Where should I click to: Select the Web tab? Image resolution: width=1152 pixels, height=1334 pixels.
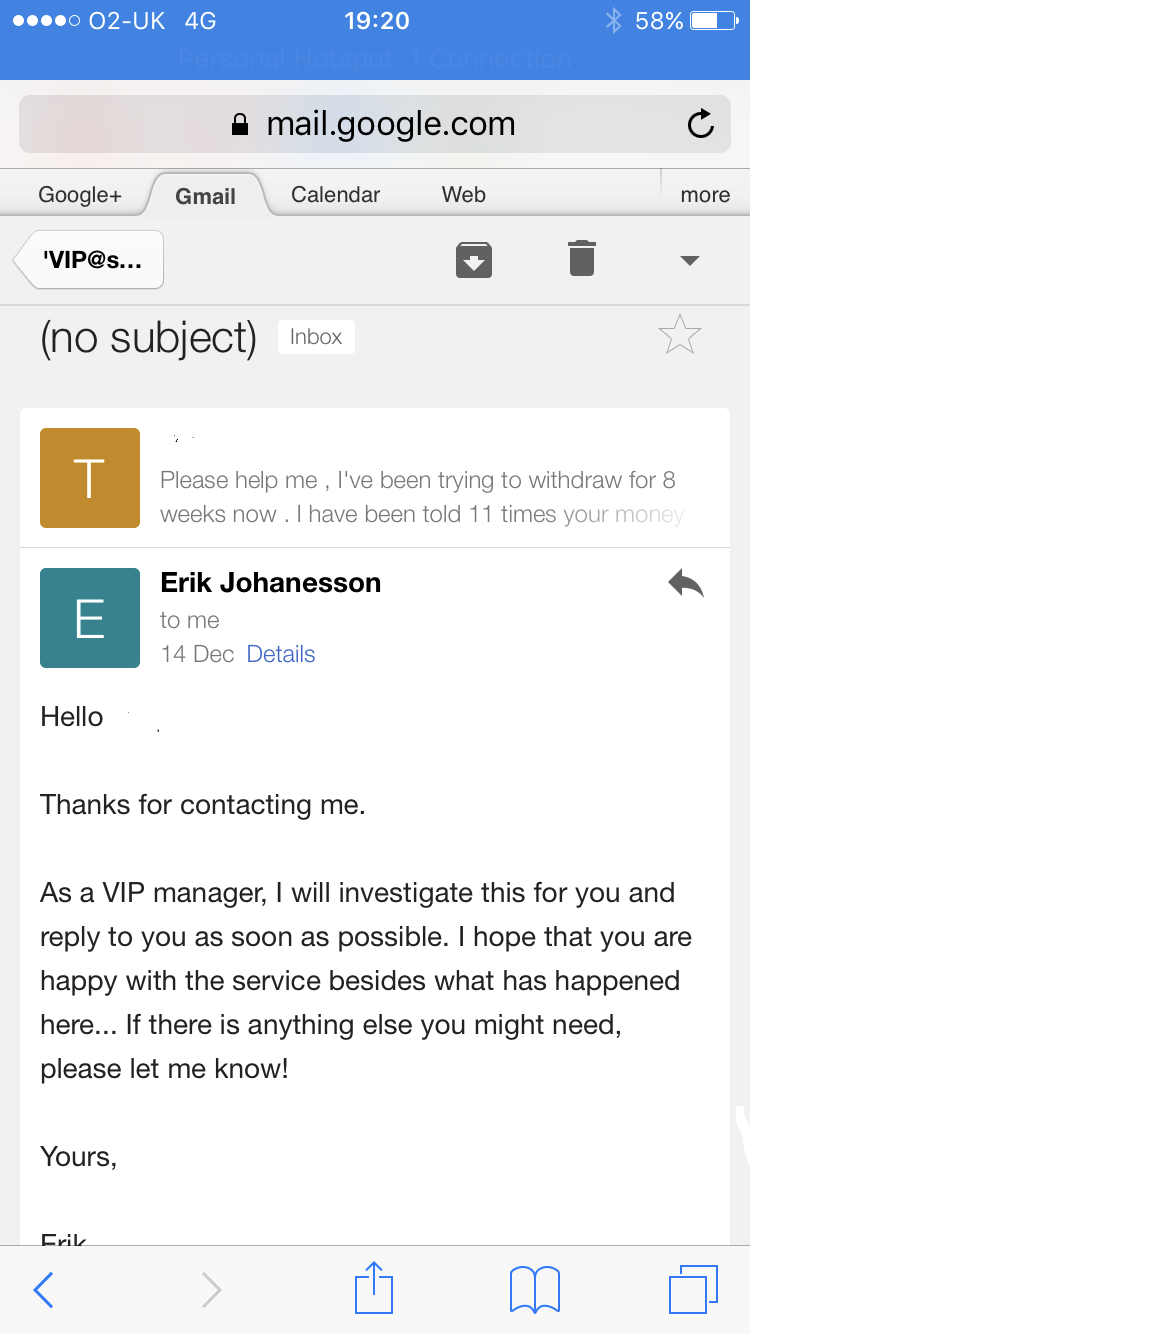(464, 195)
